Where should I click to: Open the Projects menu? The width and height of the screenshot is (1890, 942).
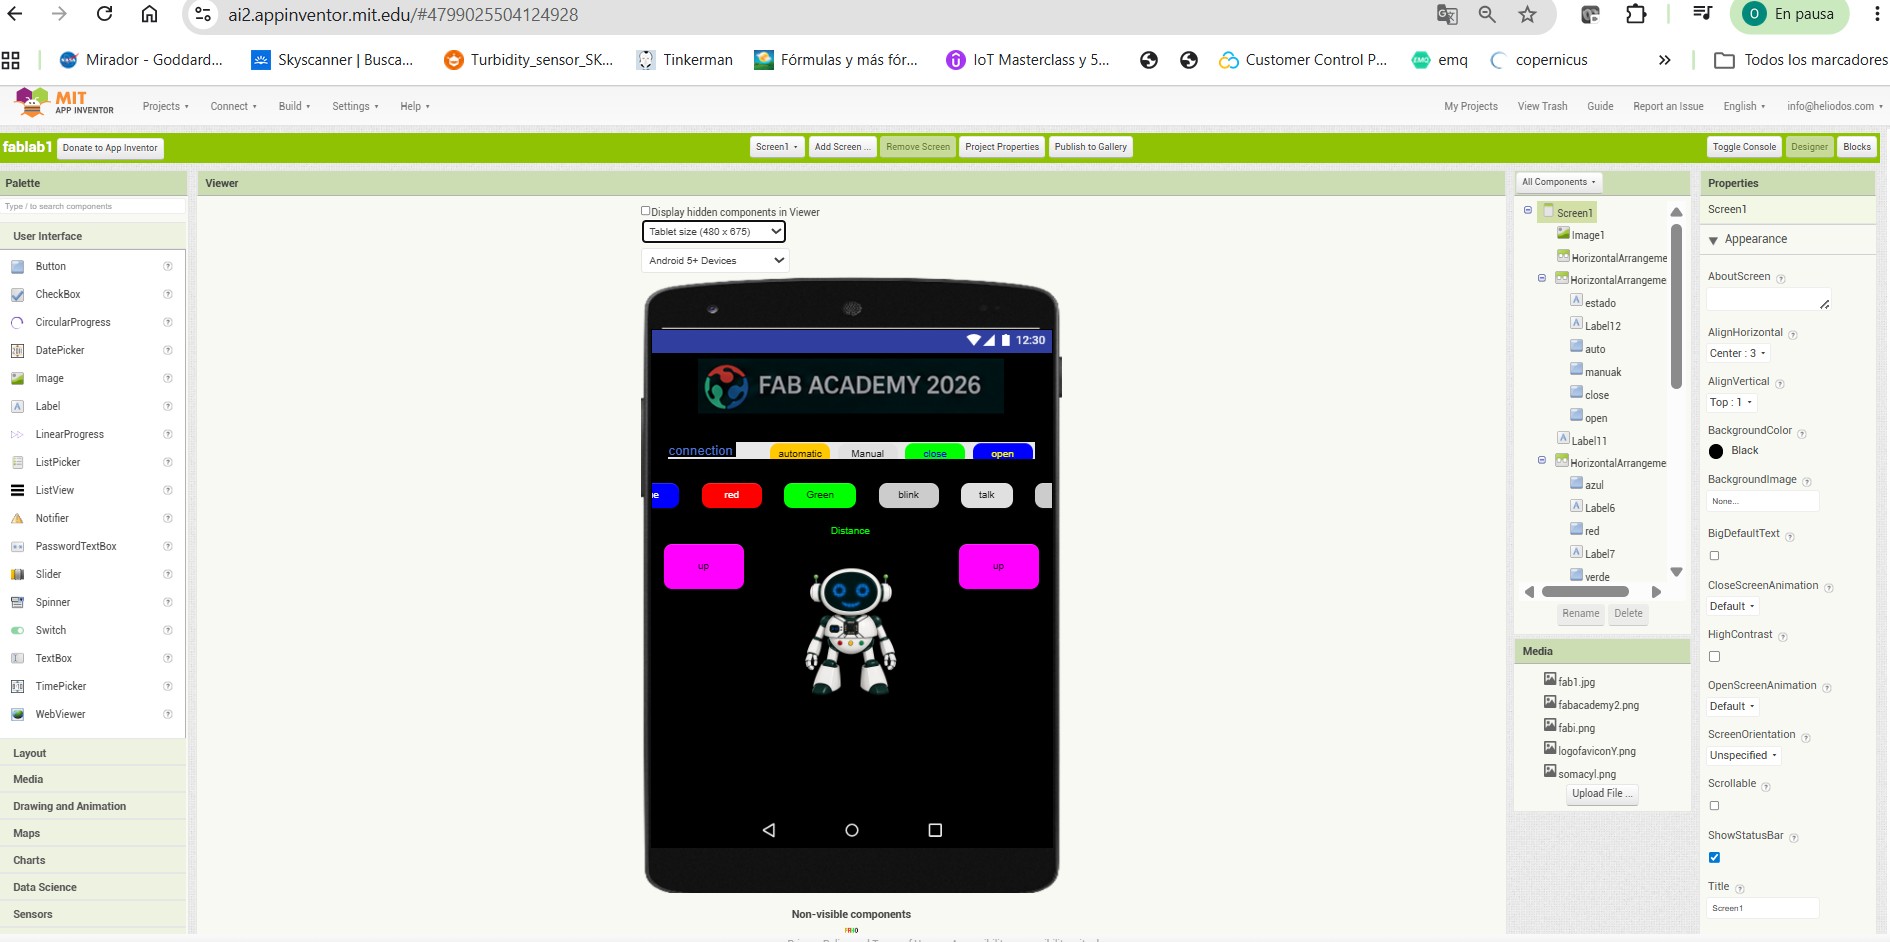165,106
